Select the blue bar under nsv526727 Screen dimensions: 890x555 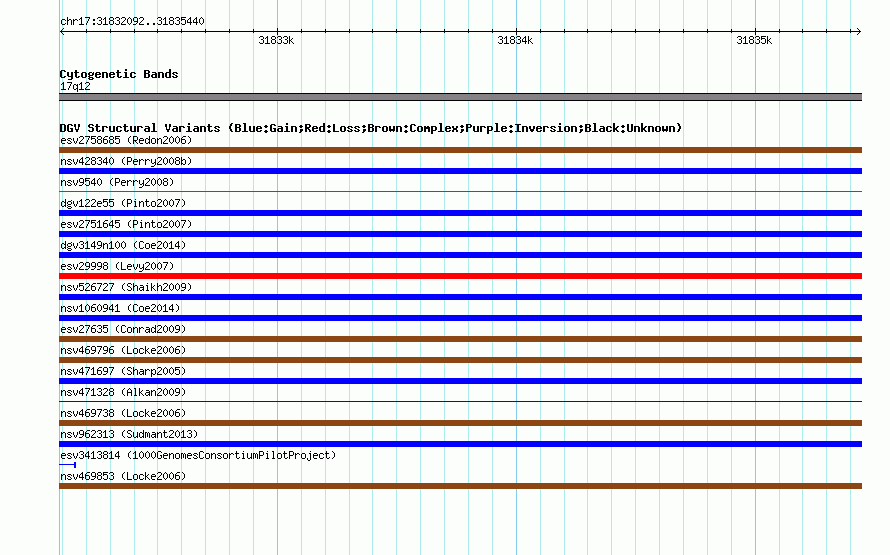click(x=460, y=297)
